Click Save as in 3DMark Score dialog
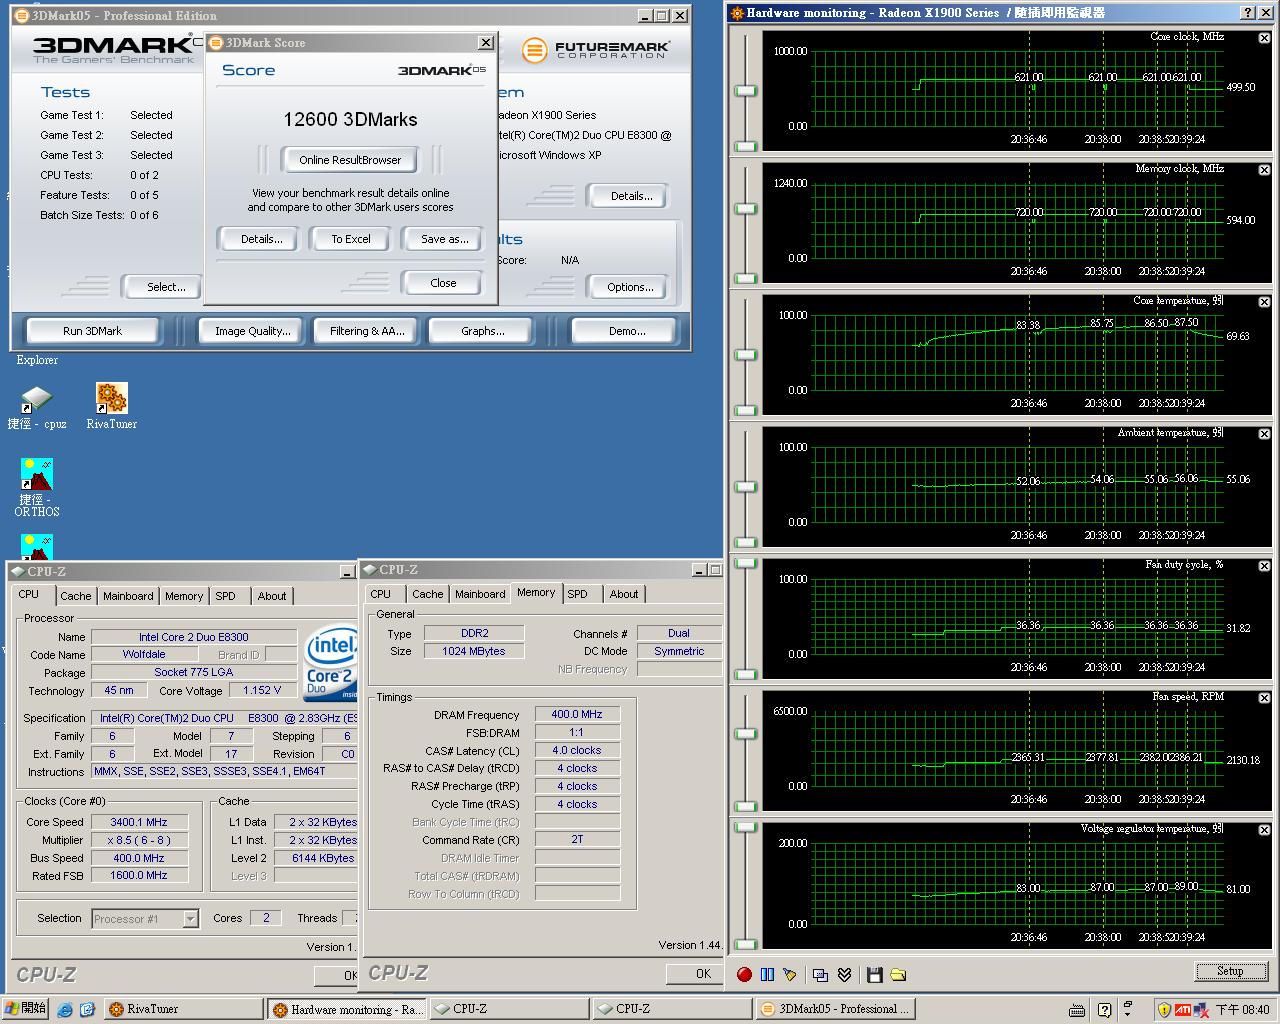 pos(444,239)
